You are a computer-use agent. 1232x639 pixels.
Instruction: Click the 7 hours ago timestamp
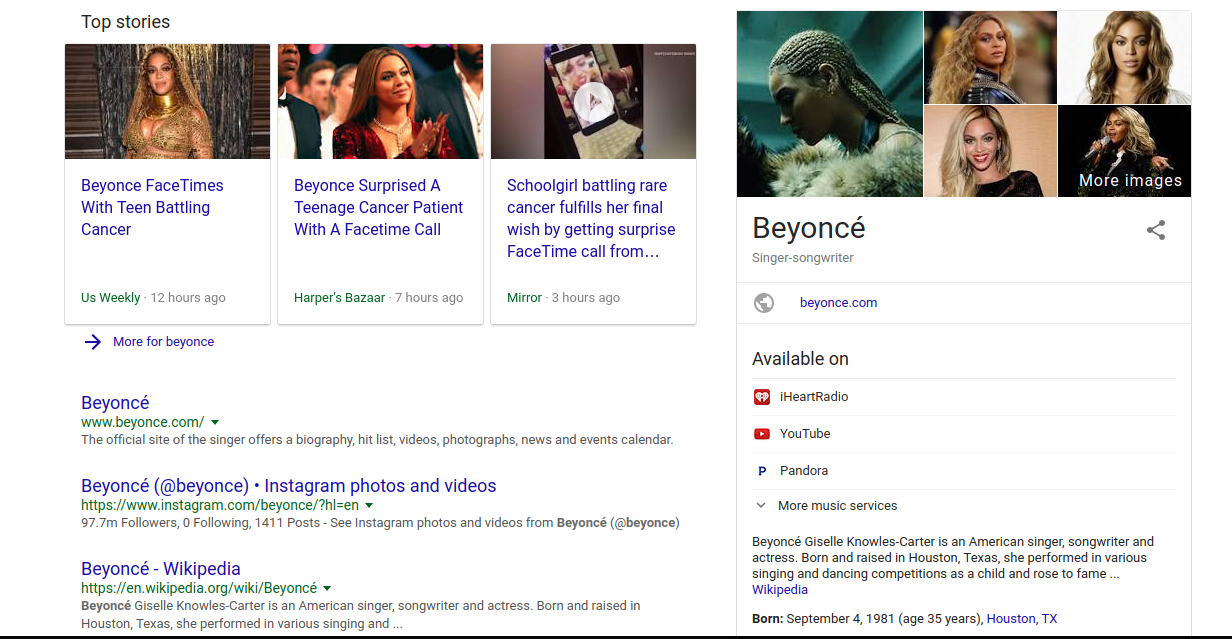point(429,298)
